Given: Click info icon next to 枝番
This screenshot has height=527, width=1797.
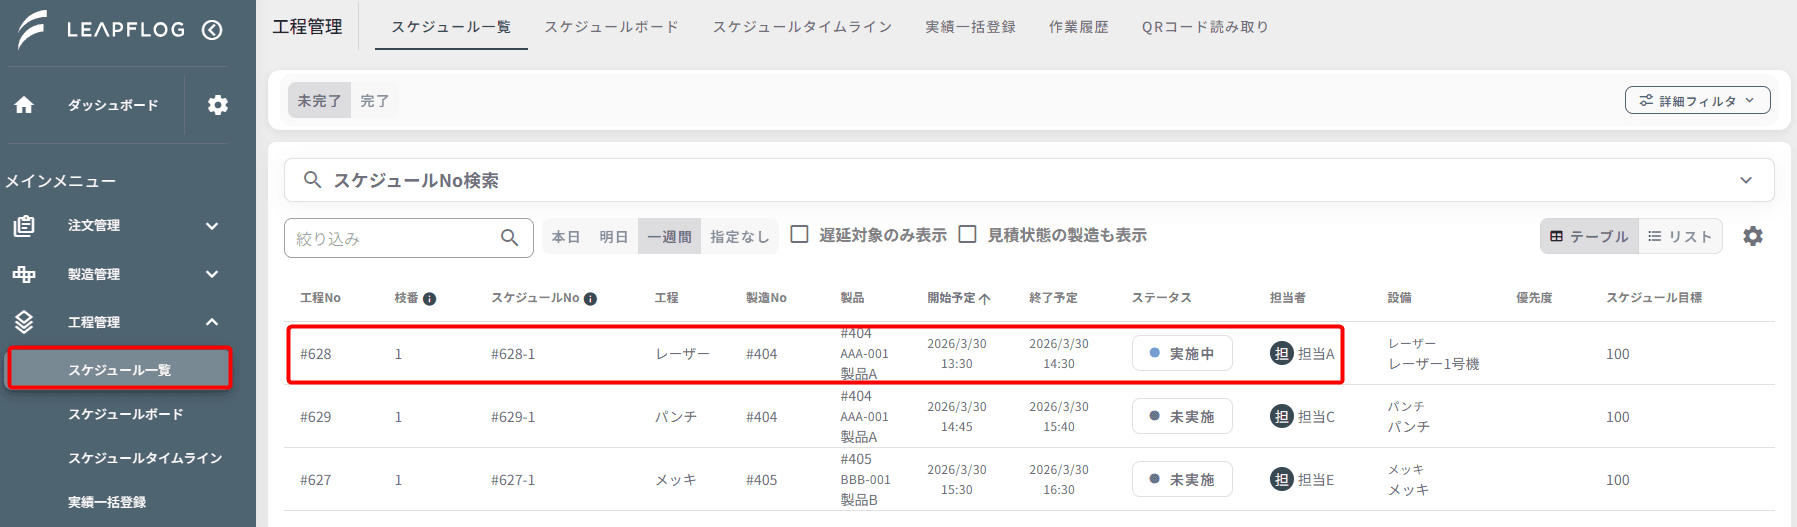Looking at the screenshot, I should click(429, 299).
